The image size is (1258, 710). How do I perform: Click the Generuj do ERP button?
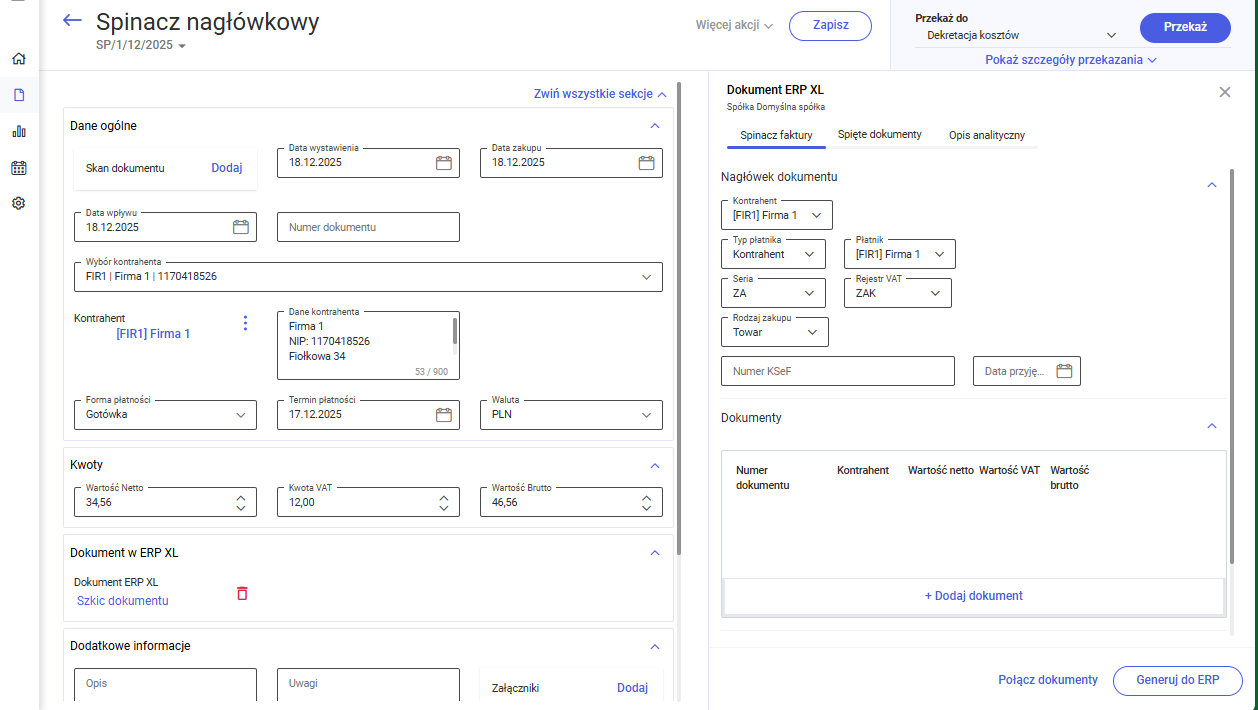pyautogui.click(x=1177, y=680)
